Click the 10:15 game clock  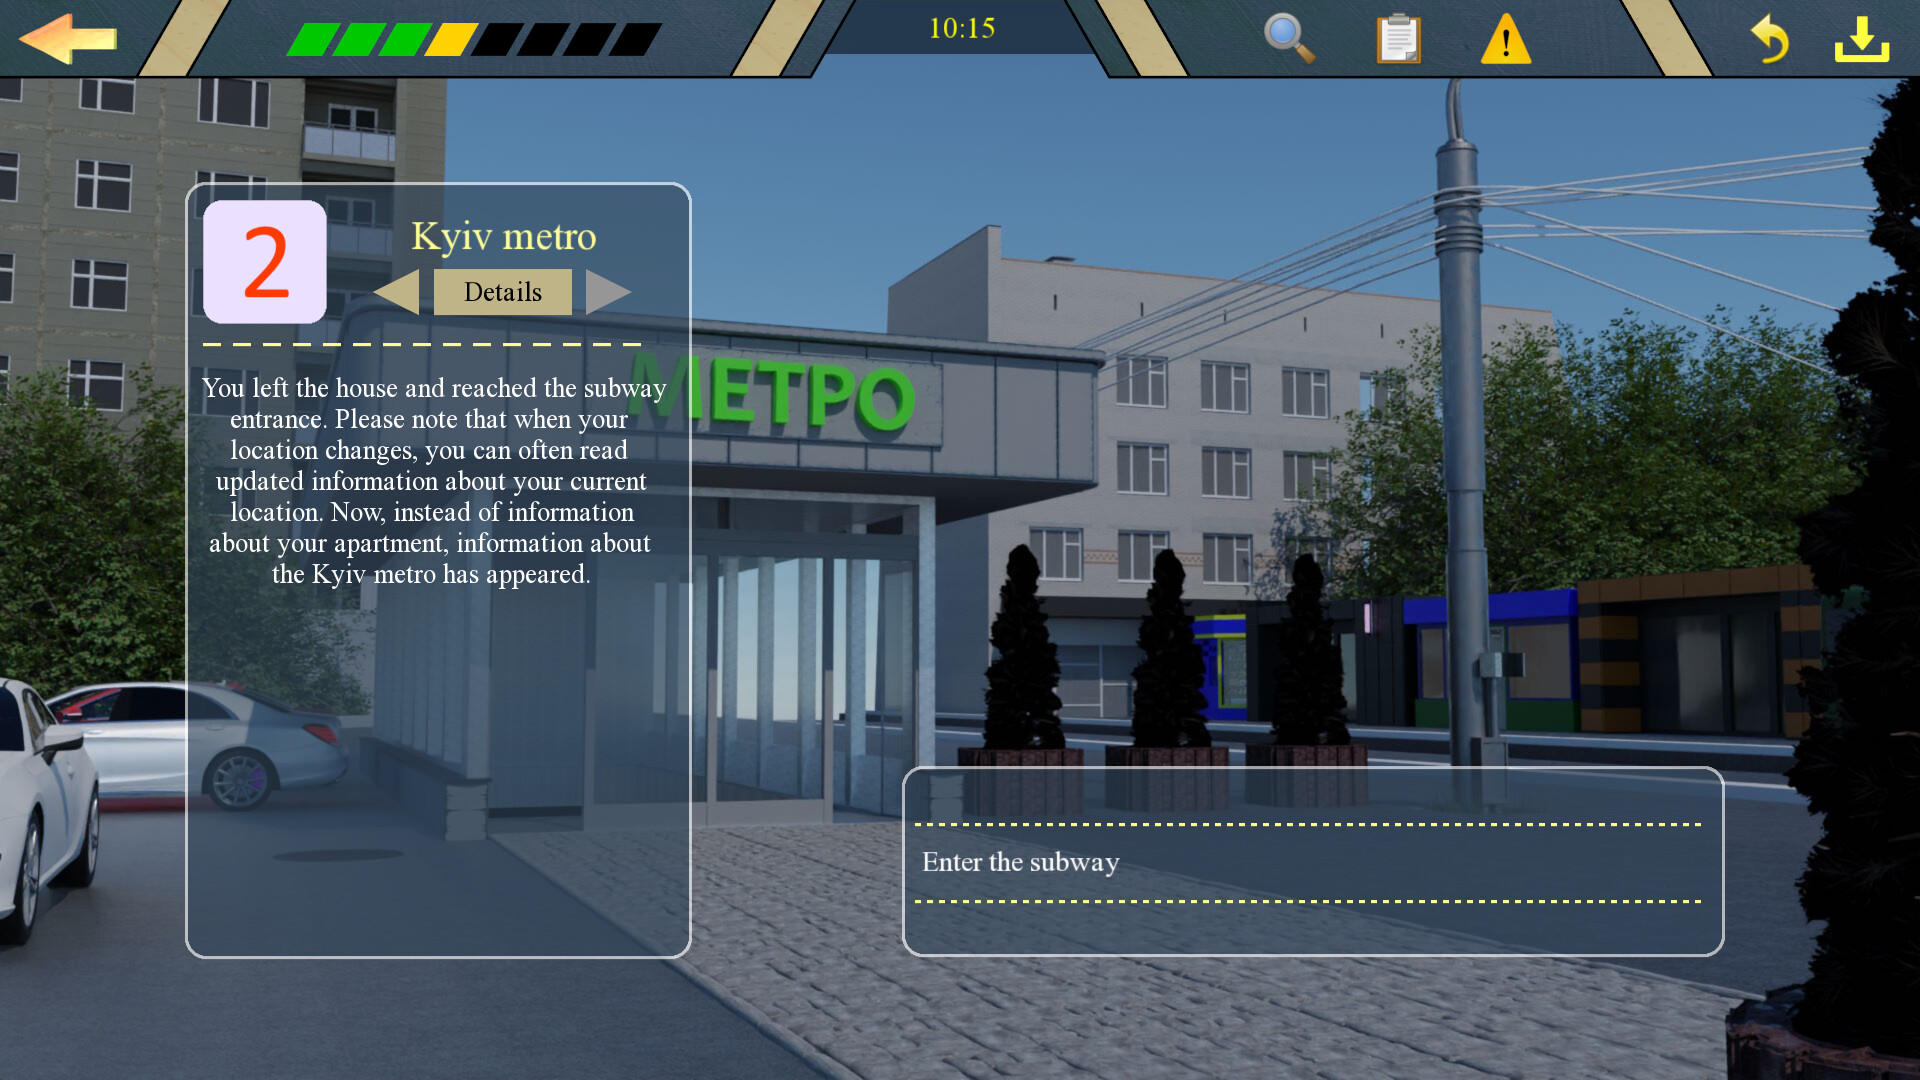[961, 28]
